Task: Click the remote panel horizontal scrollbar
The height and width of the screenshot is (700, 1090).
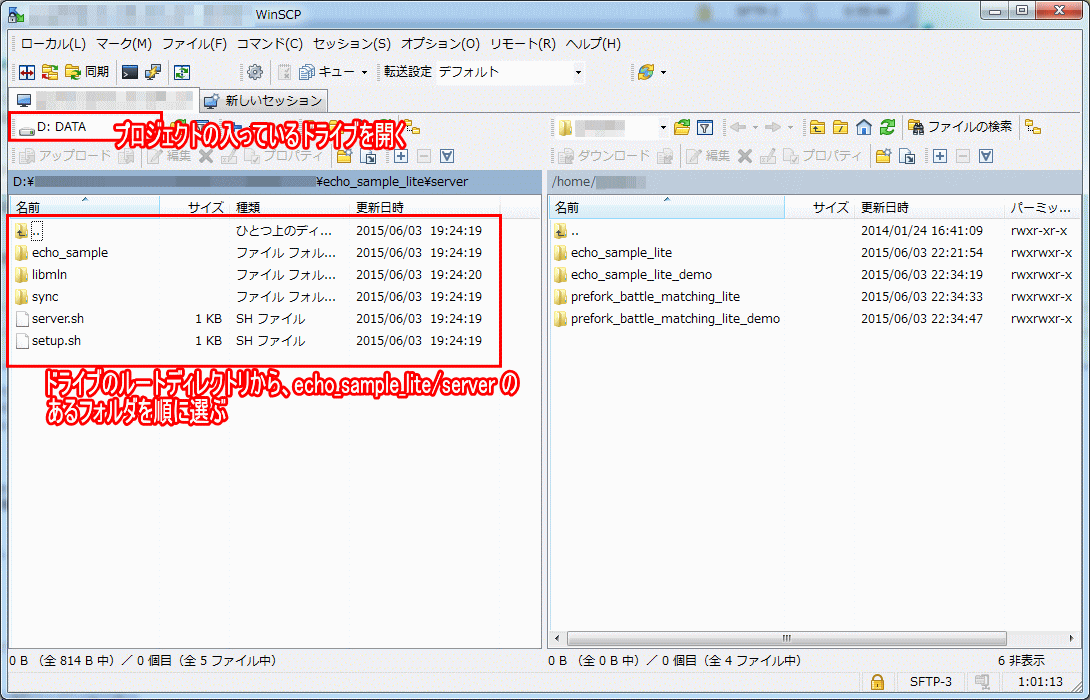Action: 786,638
